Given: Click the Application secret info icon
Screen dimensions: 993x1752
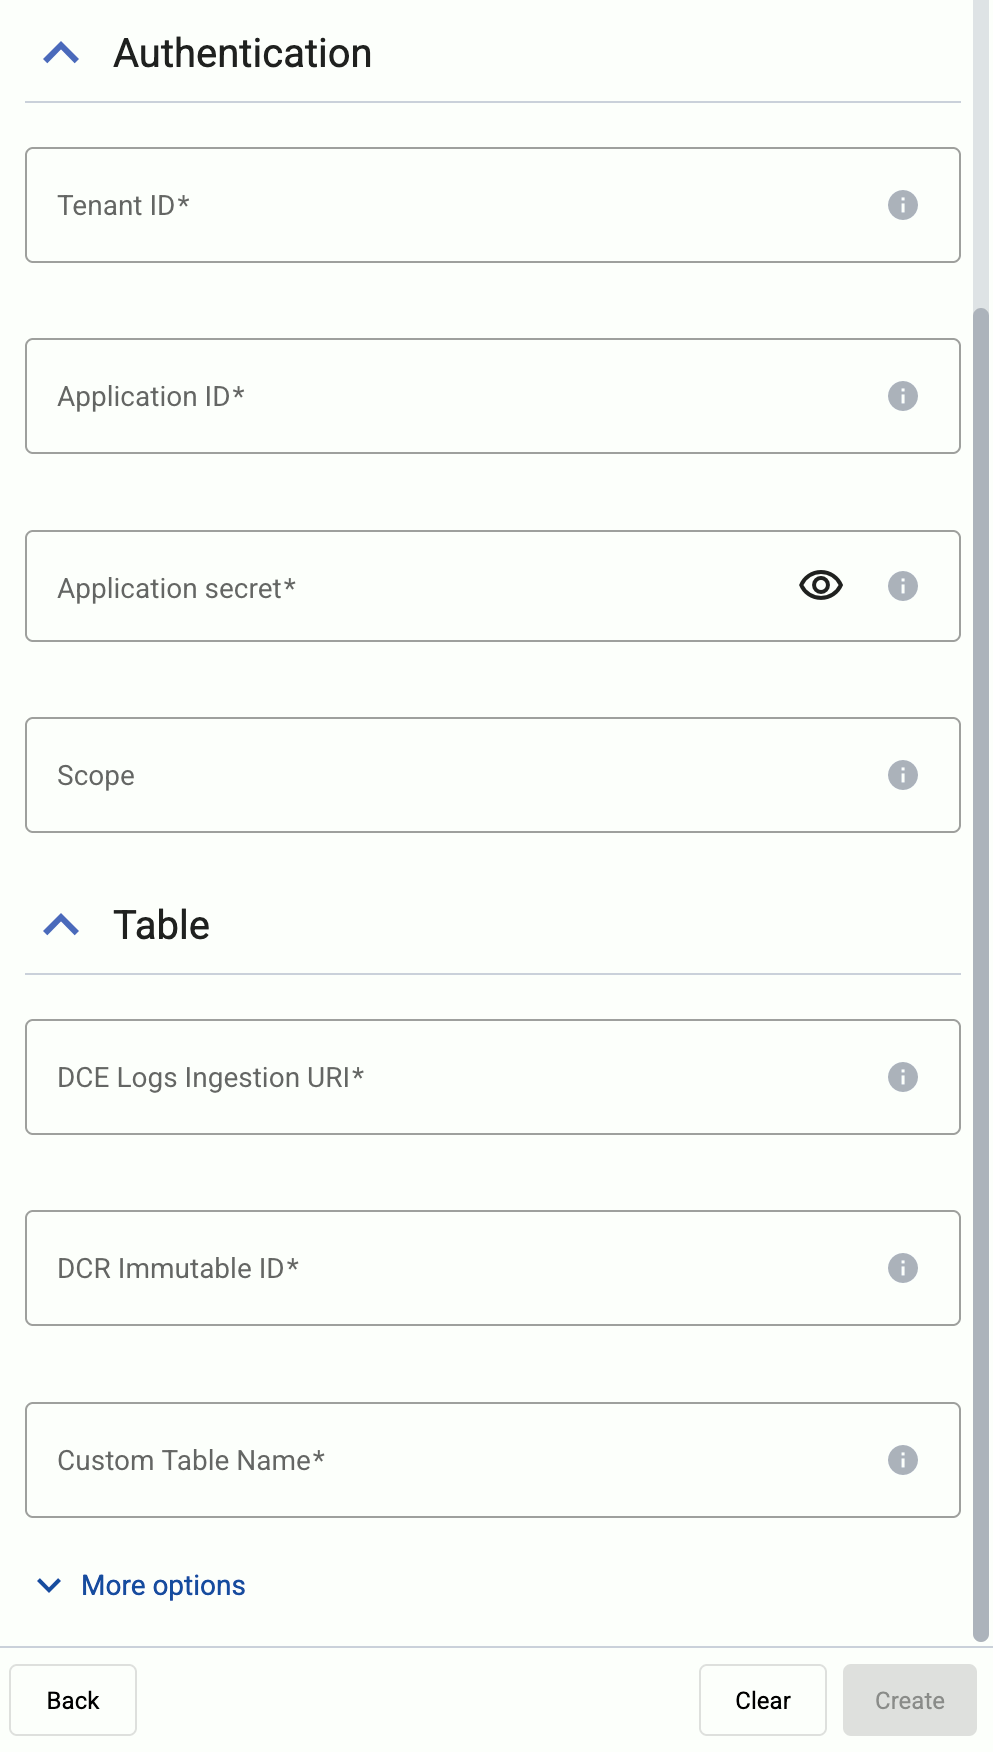Looking at the screenshot, I should [903, 586].
